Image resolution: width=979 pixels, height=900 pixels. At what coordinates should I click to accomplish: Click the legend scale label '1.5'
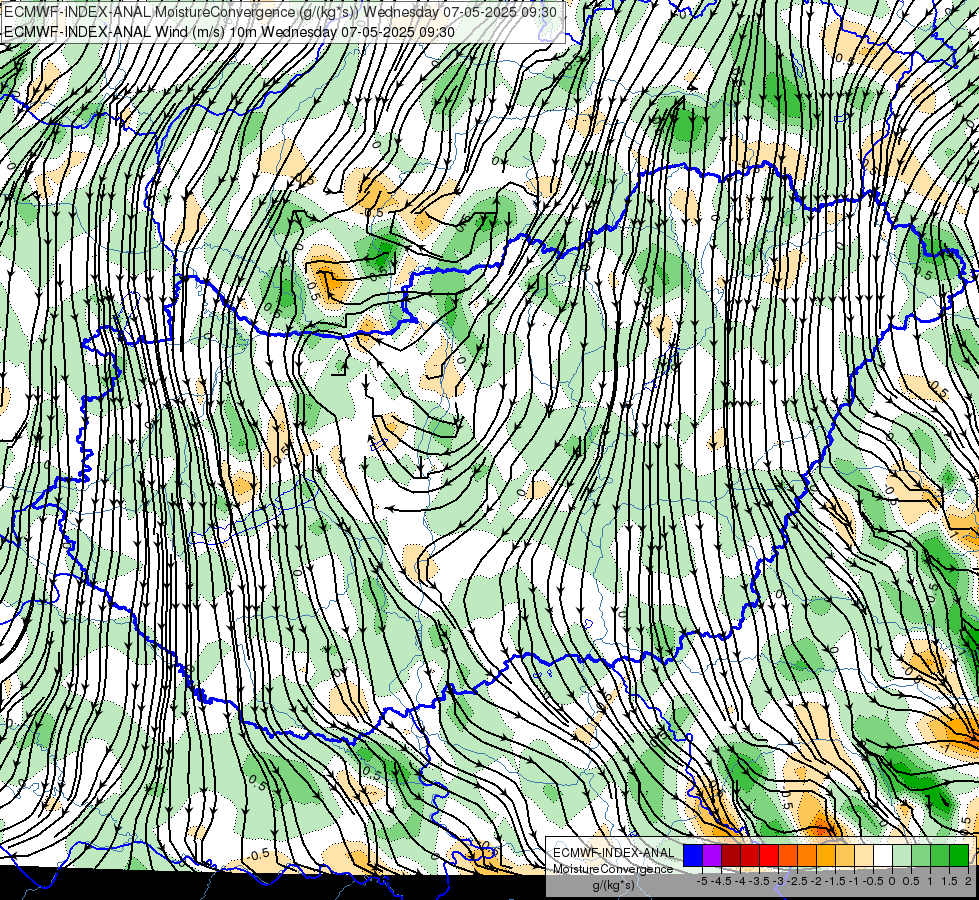[949, 881]
